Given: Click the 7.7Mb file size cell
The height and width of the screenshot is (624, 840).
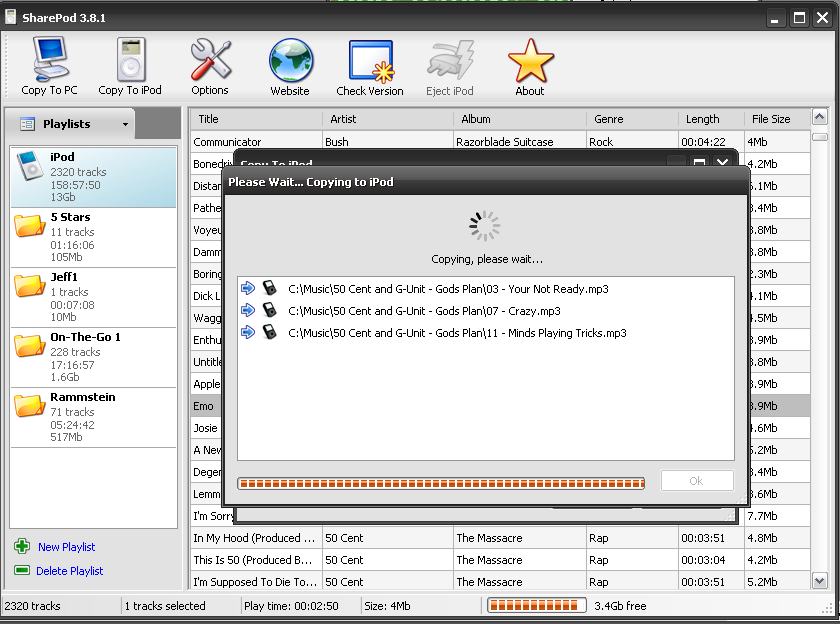Looking at the screenshot, I should 777,516.
